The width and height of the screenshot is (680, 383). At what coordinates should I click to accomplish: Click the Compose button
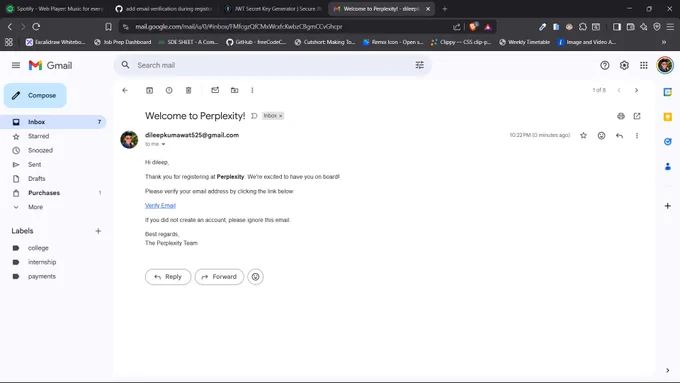point(35,95)
